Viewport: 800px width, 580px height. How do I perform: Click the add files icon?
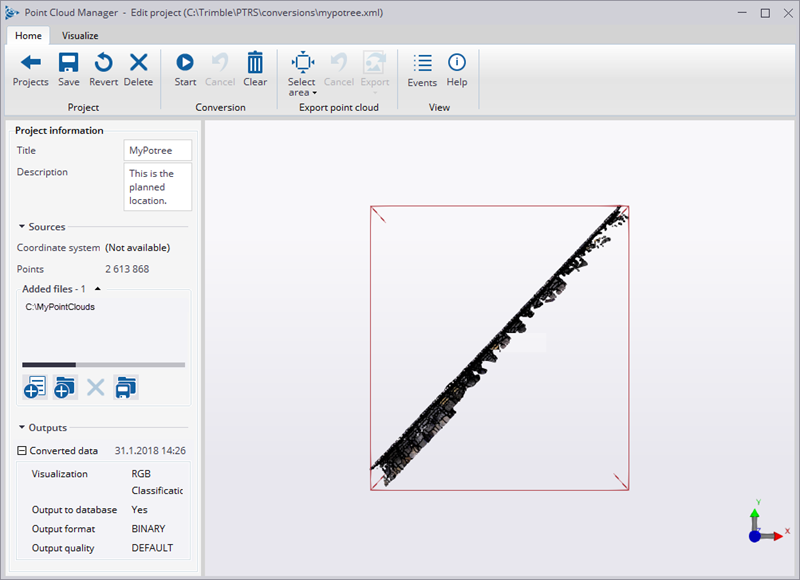[x=35, y=387]
